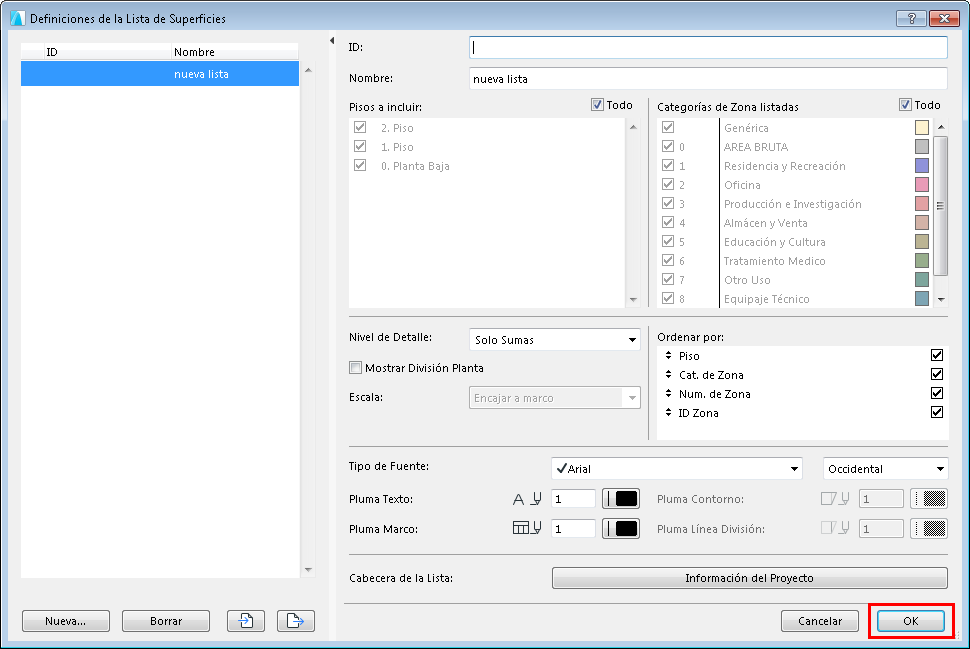
Task: Open Información del Proyecto list header
Action: (x=749, y=578)
